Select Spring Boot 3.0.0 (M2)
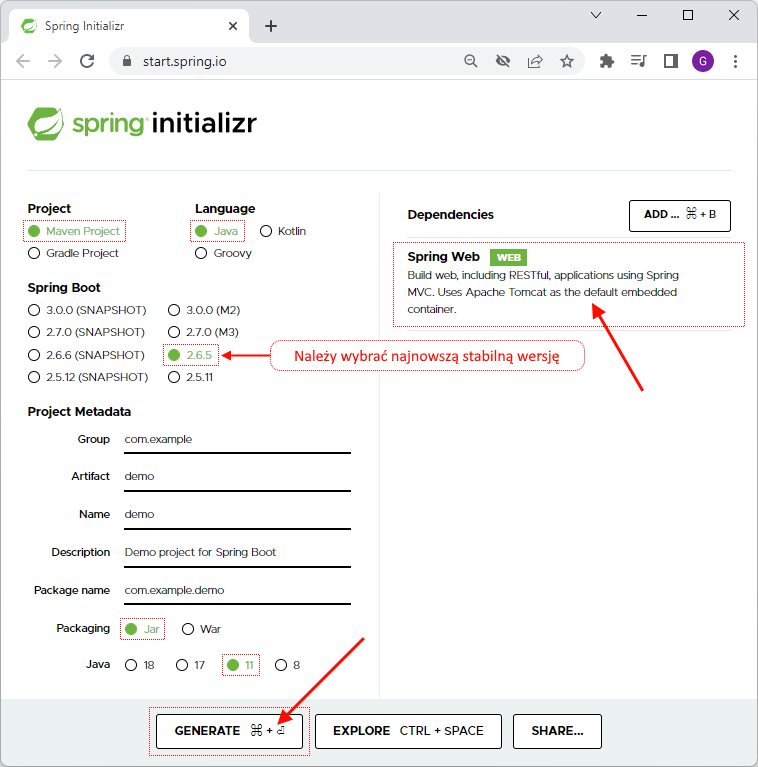The width and height of the screenshot is (758, 767). click(204, 310)
